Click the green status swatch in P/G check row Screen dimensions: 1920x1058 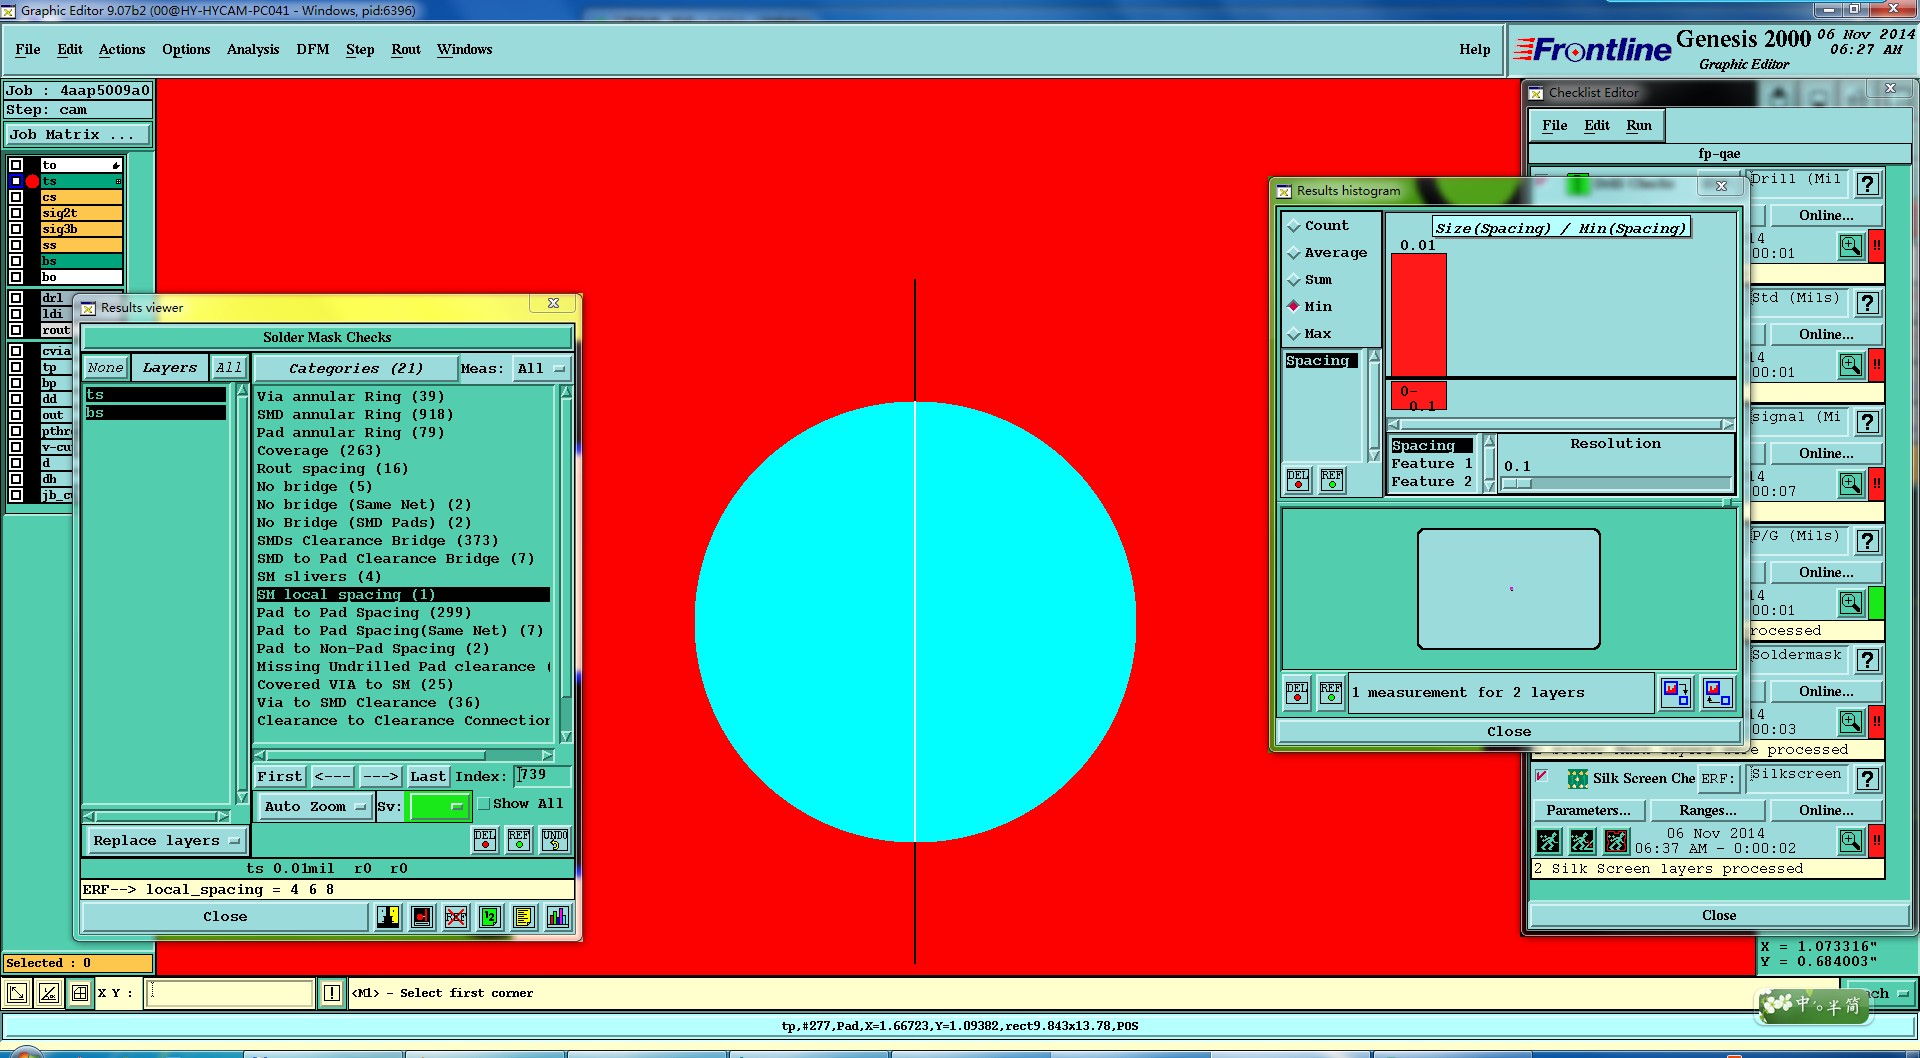click(1877, 603)
